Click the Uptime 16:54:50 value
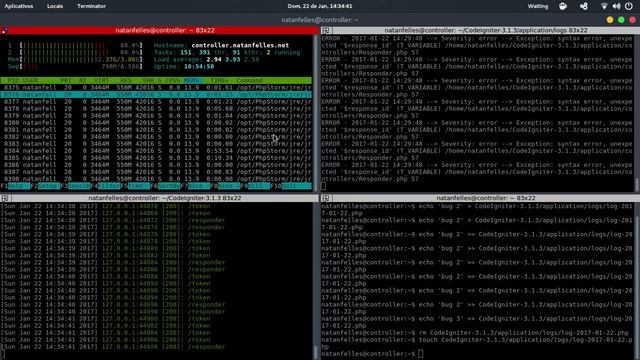This screenshot has height=360, width=640. point(199,67)
